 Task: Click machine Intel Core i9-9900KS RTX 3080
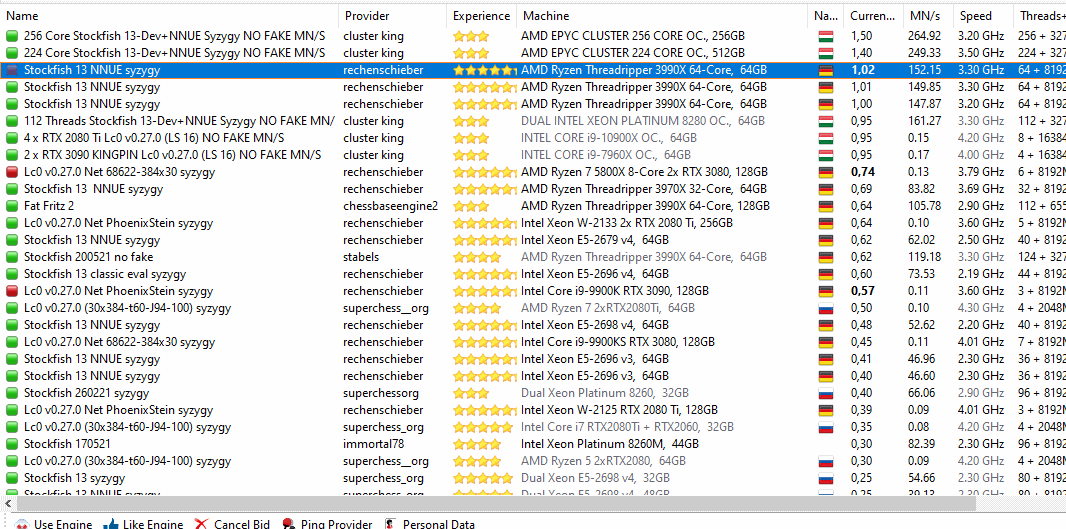pos(617,342)
